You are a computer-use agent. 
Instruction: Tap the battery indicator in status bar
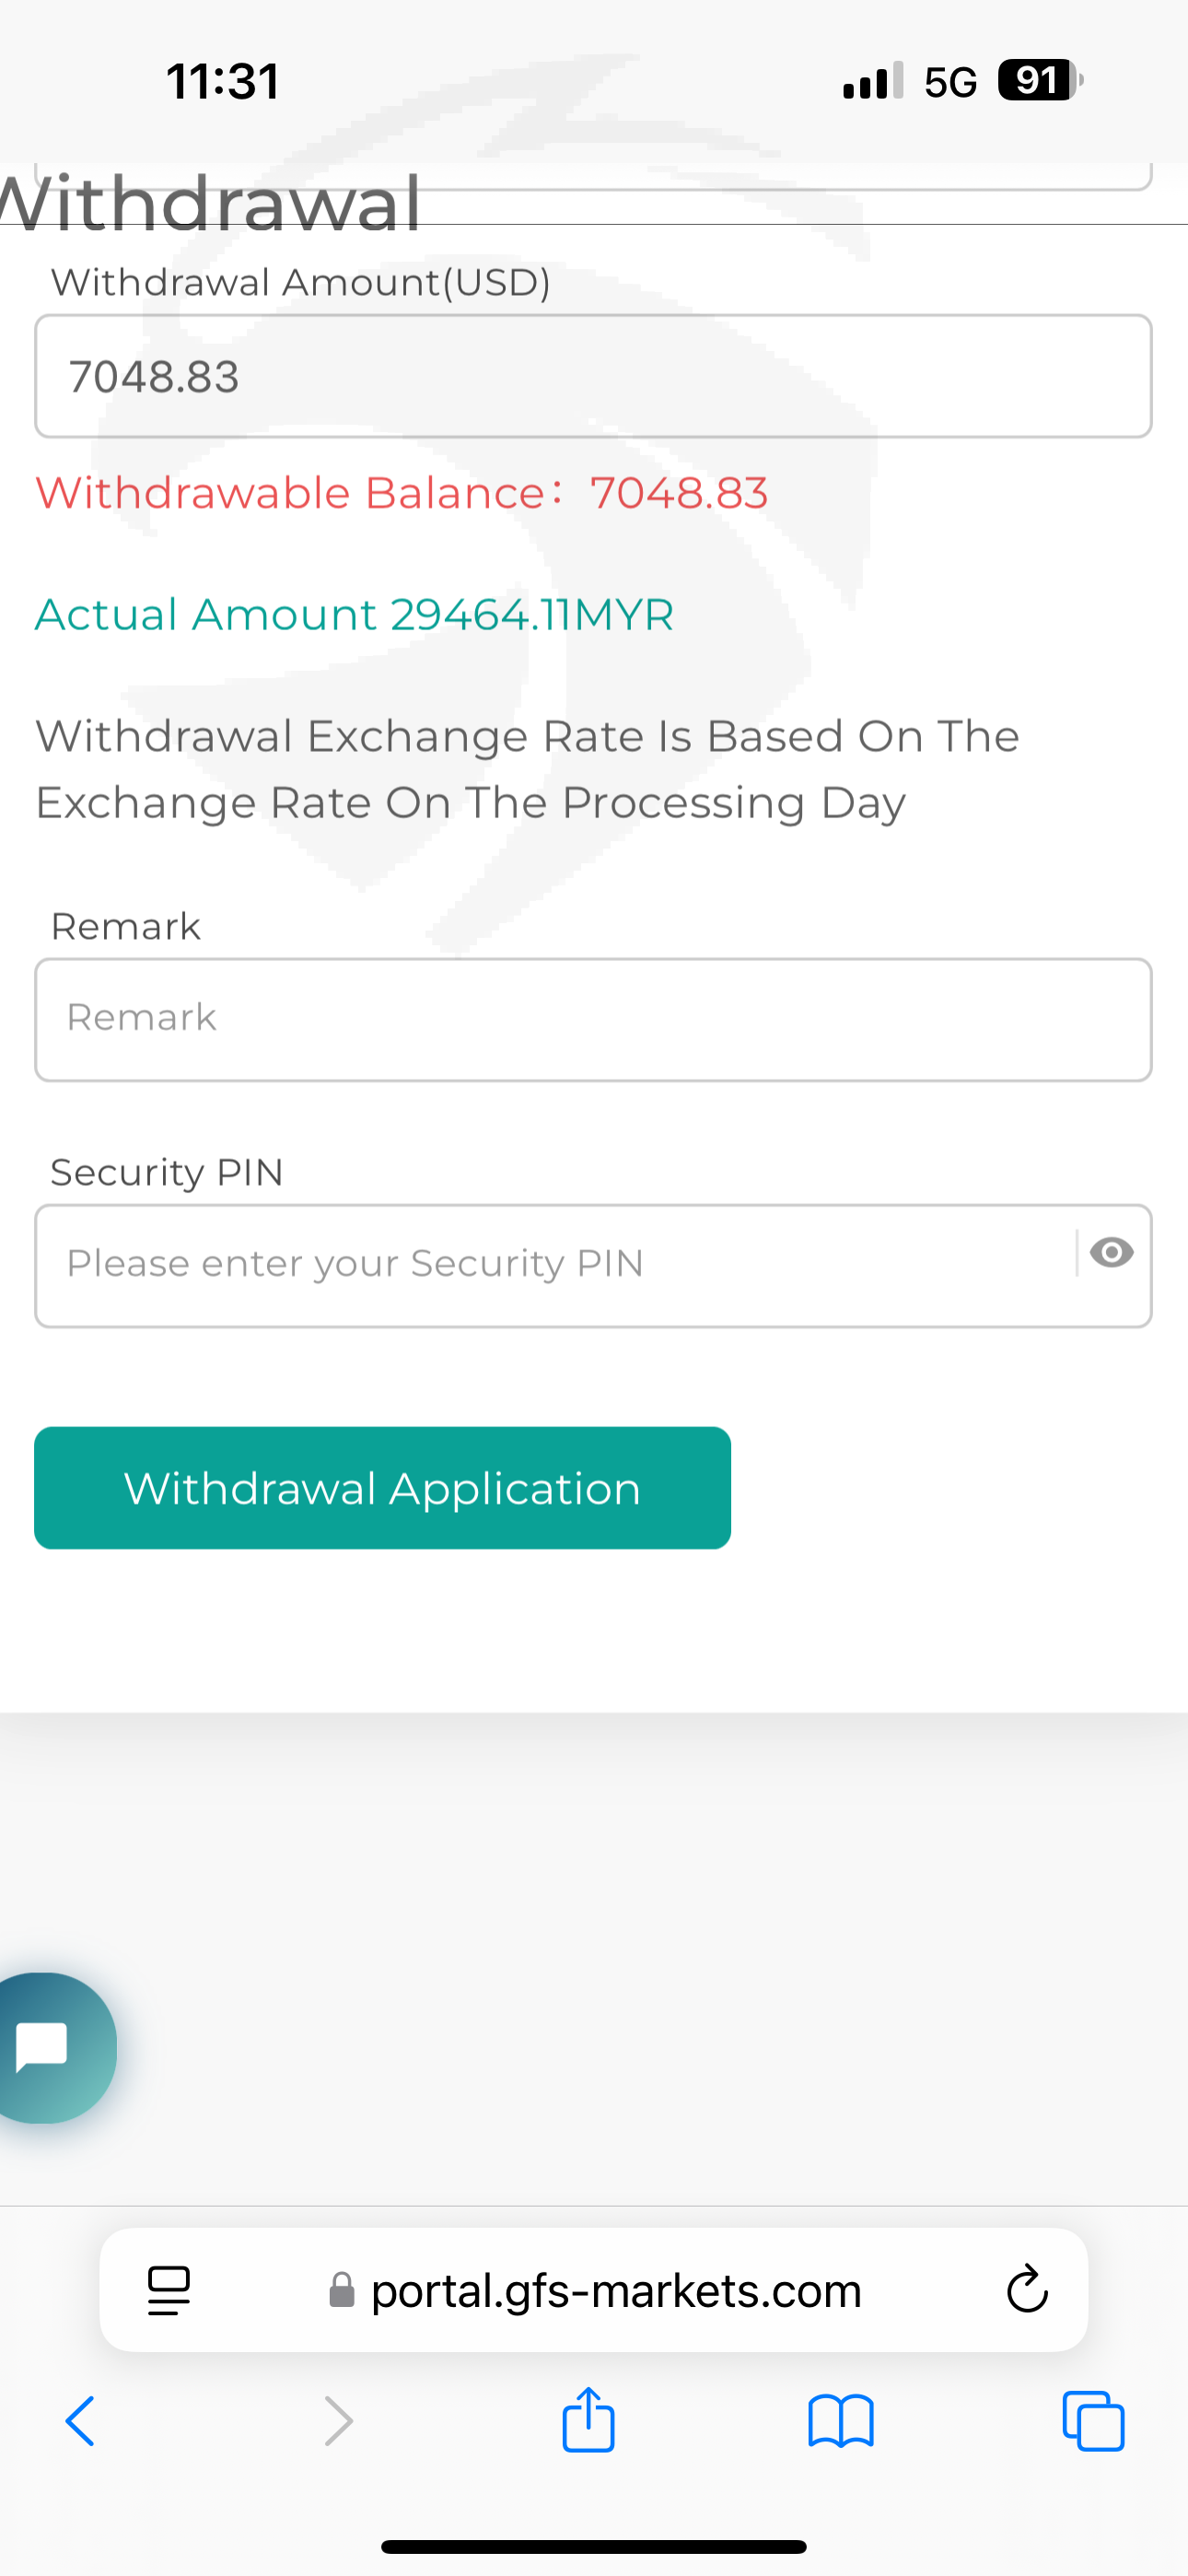(x=1040, y=81)
